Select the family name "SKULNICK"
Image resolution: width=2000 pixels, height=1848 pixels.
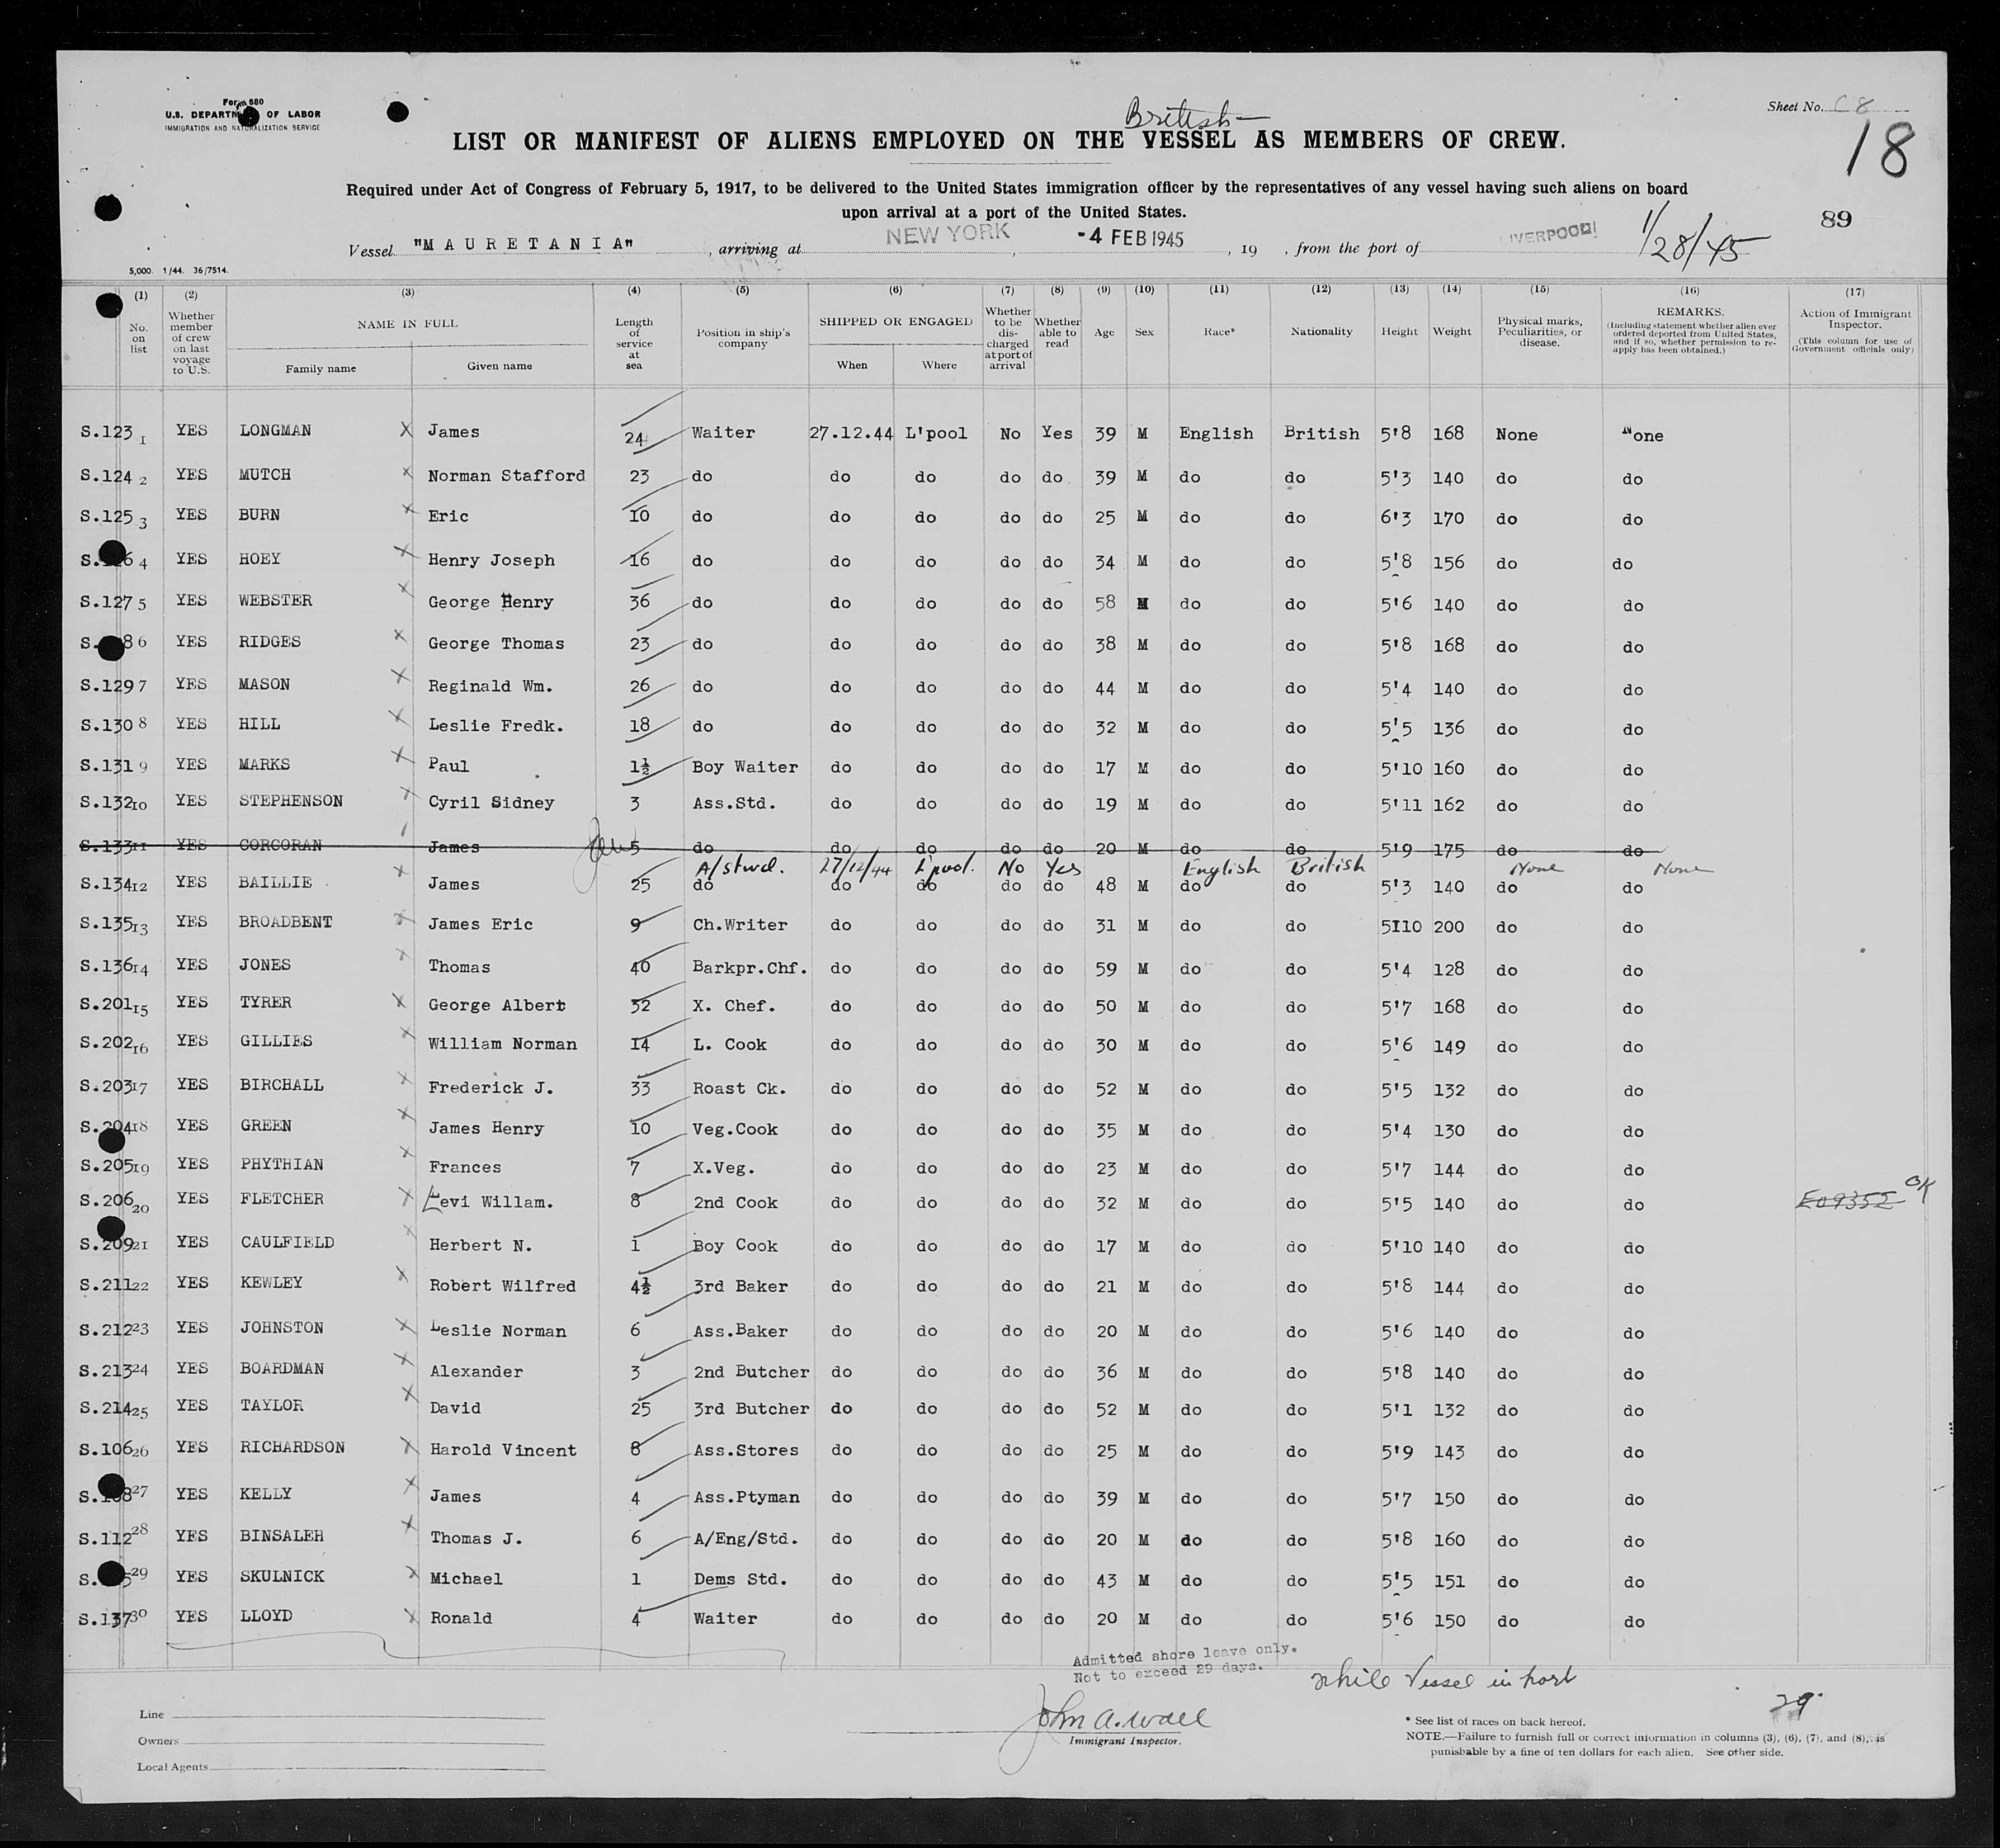pyautogui.click(x=281, y=1576)
